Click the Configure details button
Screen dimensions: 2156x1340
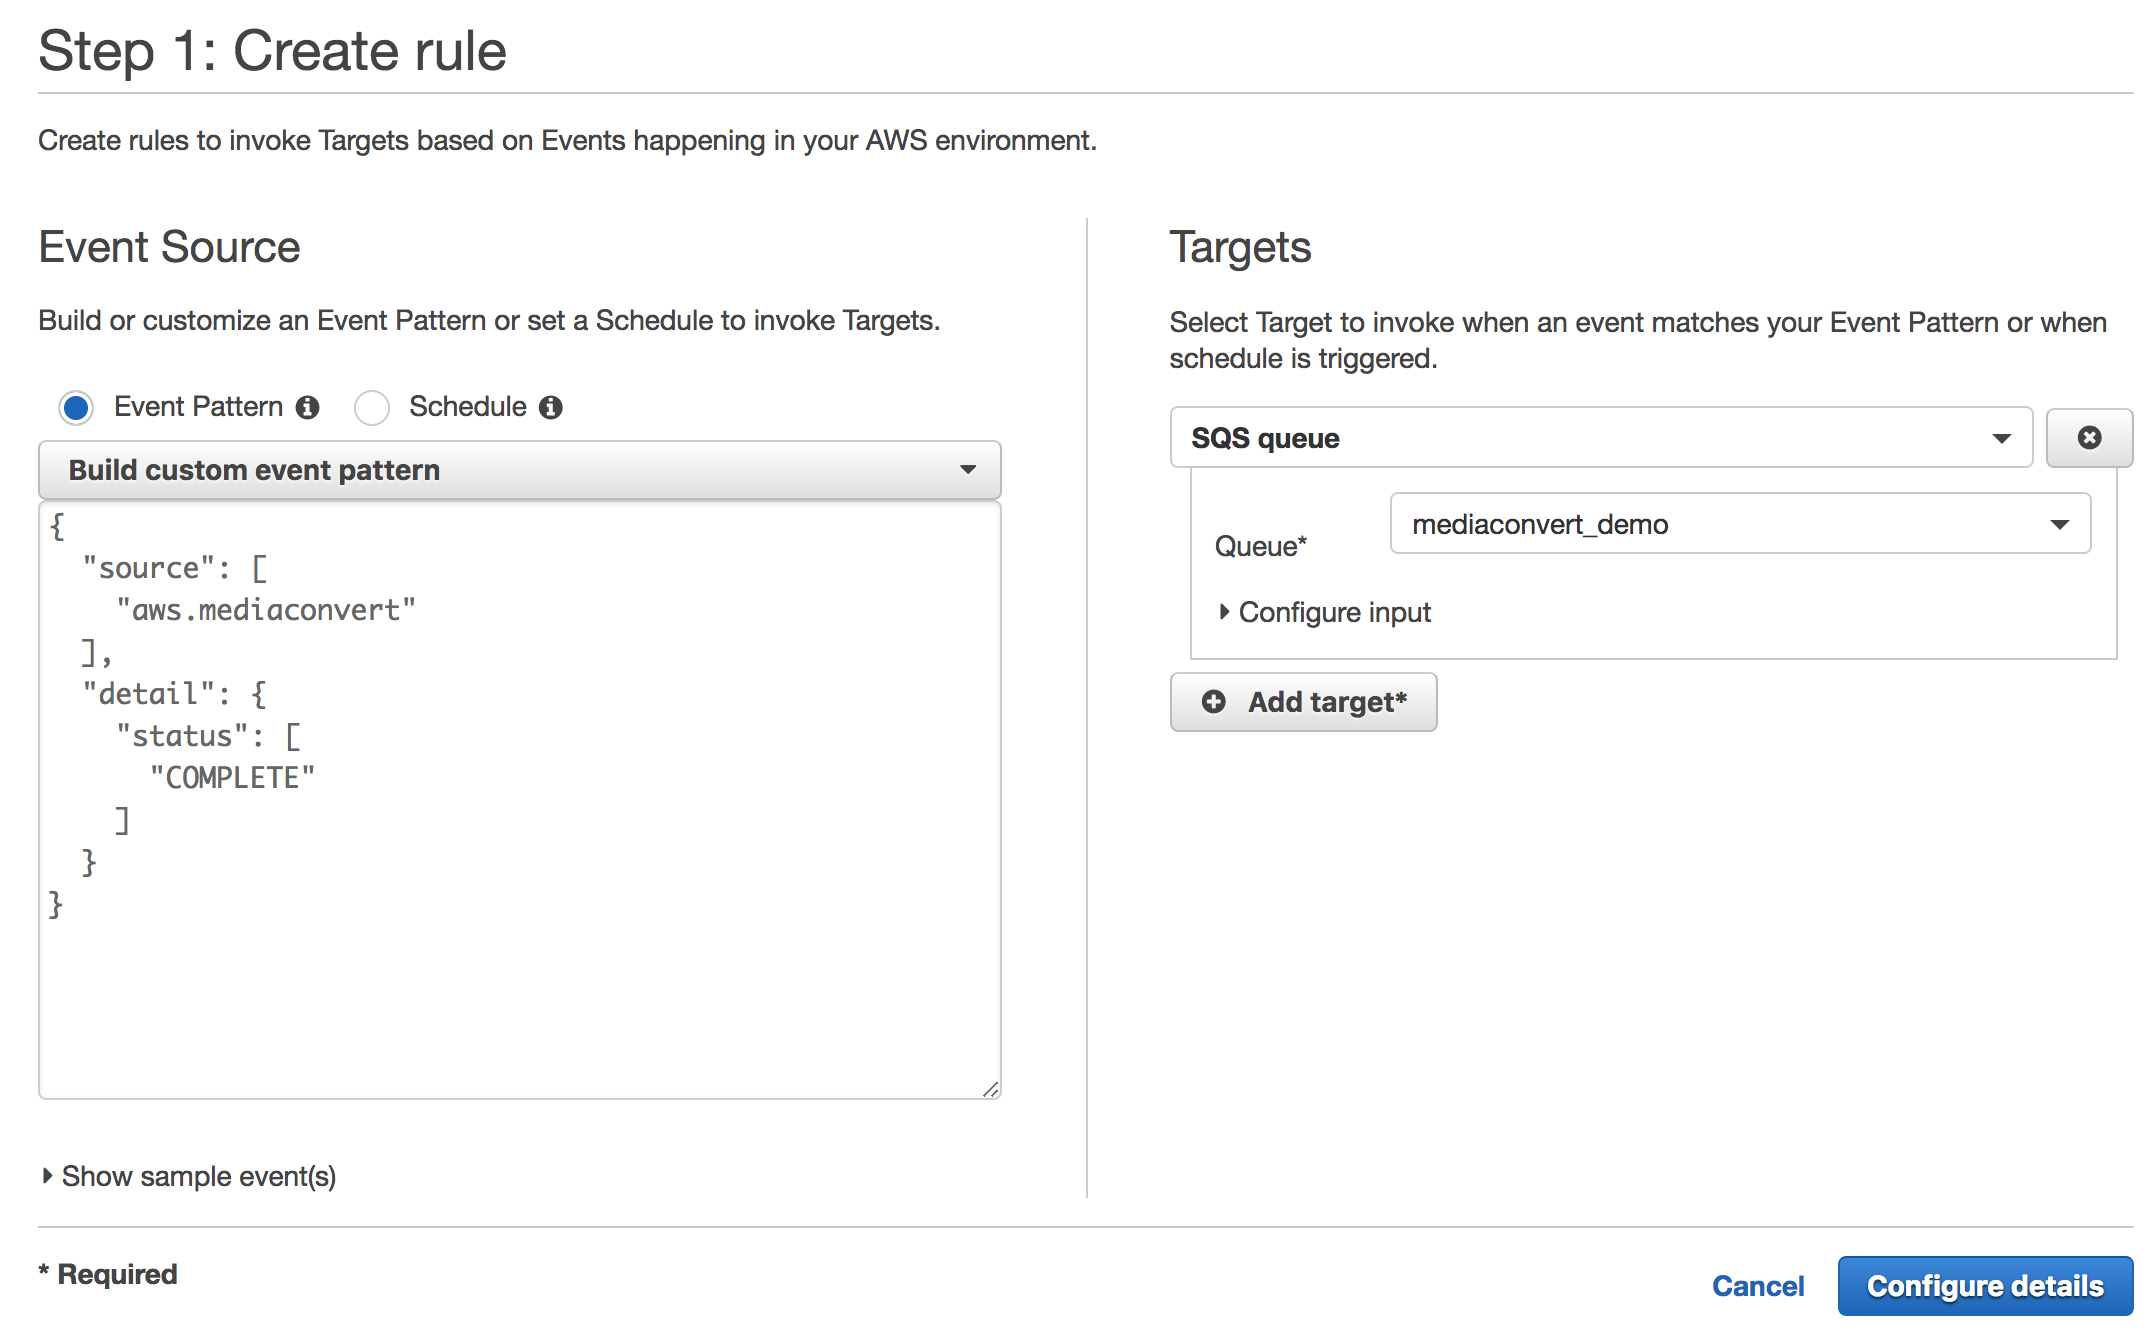click(1985, 1286)
